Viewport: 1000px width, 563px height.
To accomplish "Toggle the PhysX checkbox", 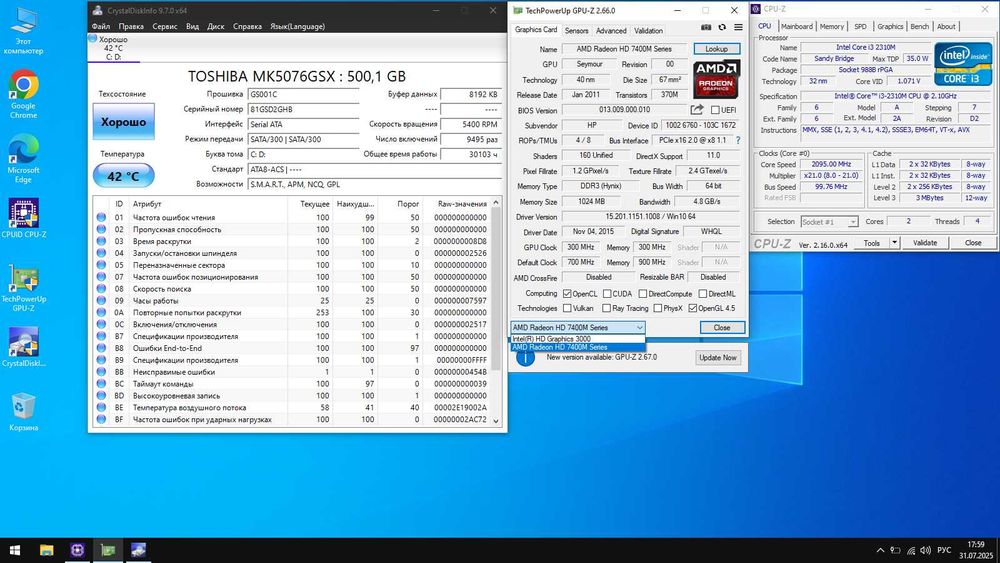I will (658, 309).
